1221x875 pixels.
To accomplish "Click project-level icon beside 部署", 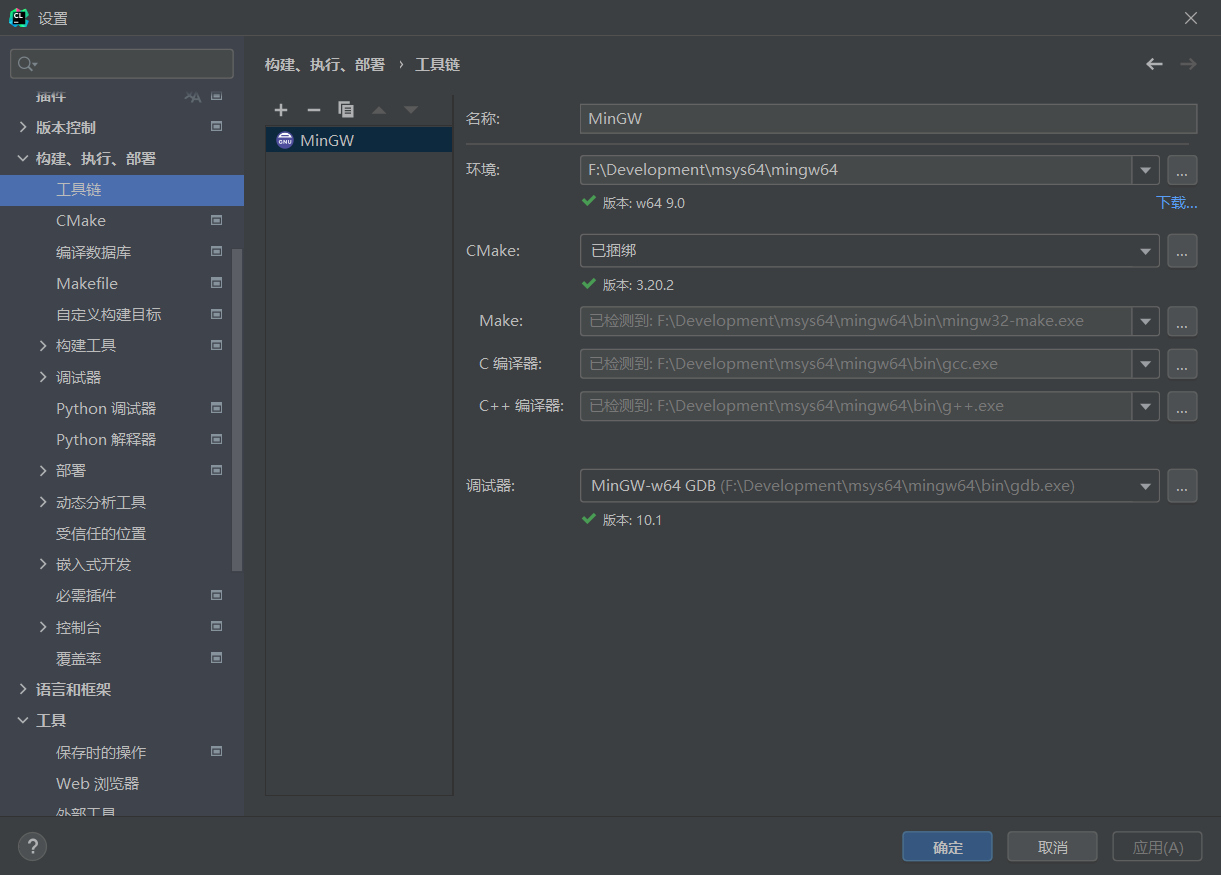I will [x=216, y=470].
